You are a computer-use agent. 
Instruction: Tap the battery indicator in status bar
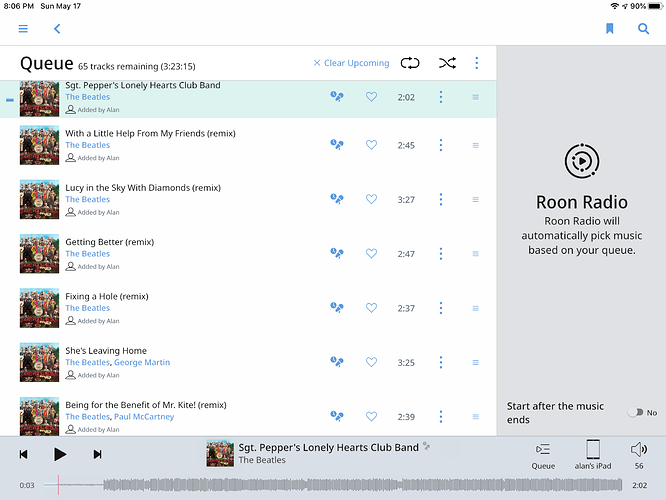click(655, 6)
